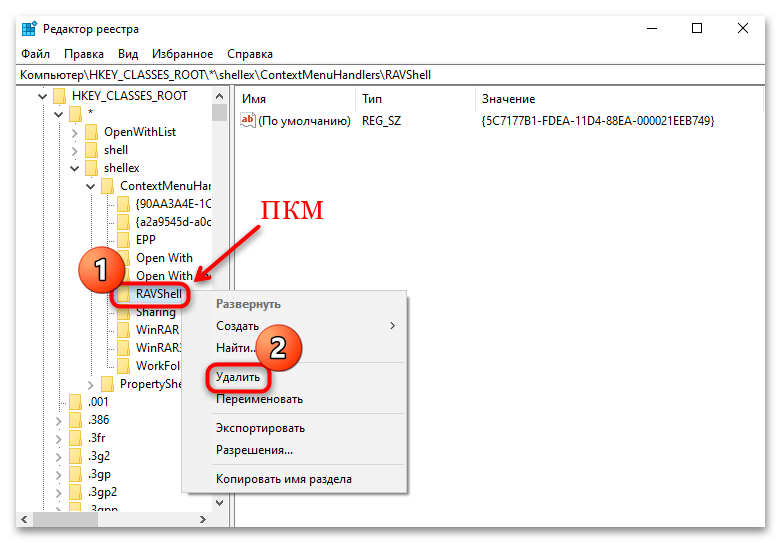Select the * key folder icon
Image resolution: width=781 pixels, height=543 pixels.
(75, 114)
